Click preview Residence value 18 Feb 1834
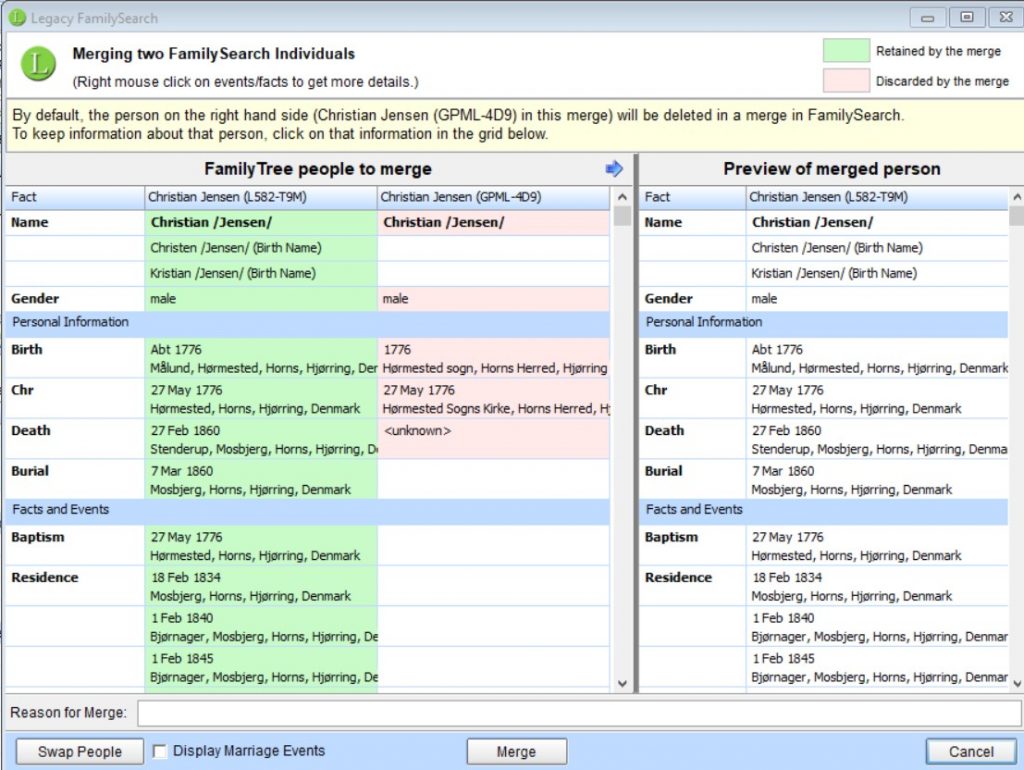Viewport: 1024px width, 770px height. pyautogui.click(x=877, y=586)
